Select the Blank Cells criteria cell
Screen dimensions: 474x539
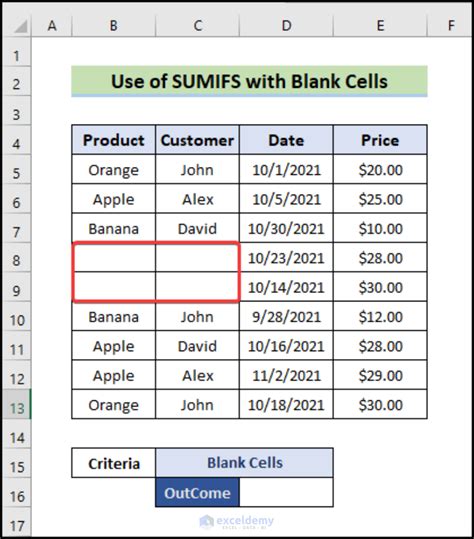pyautogui.click(x=244, y=463)
